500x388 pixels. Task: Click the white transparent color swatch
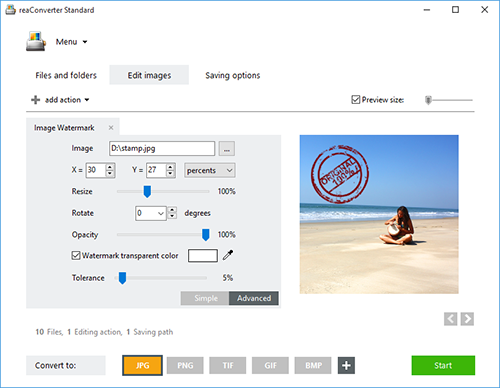[x=203, y=256]
